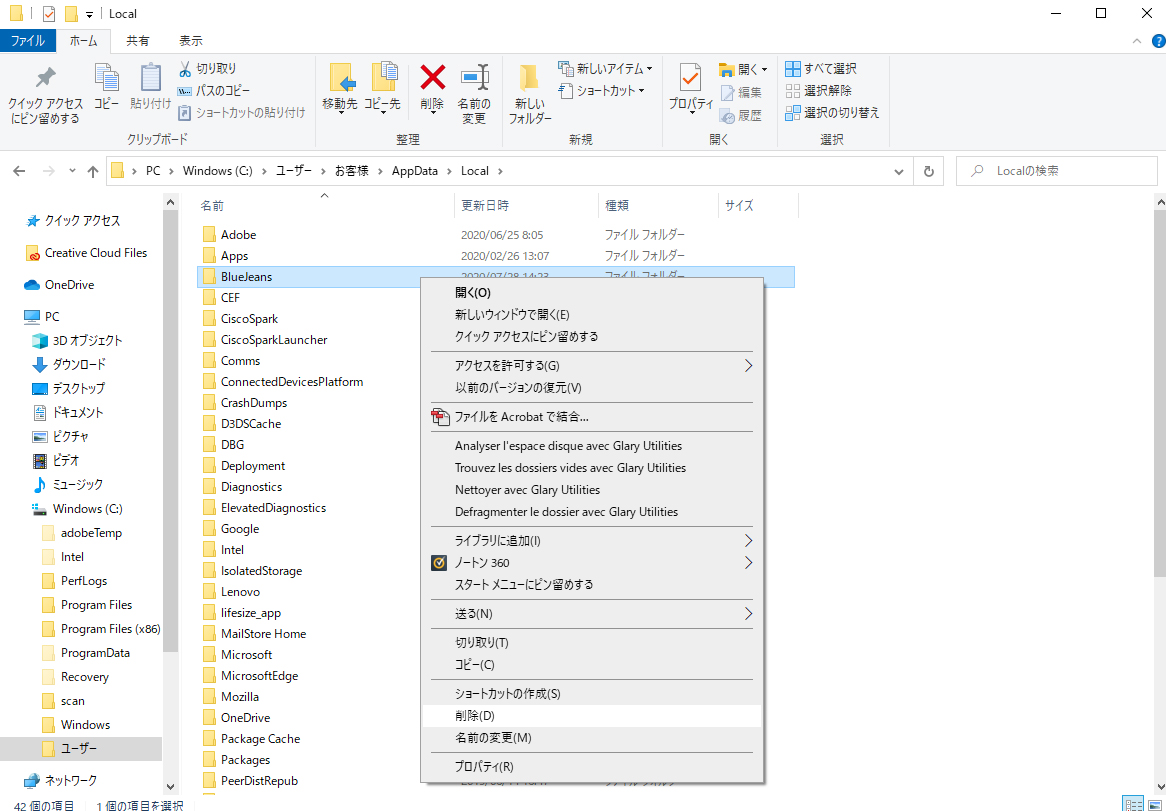Choose Combine files in Acrobat entry
The width and height of the screenshot is (1166, 811).
point(592,417)
